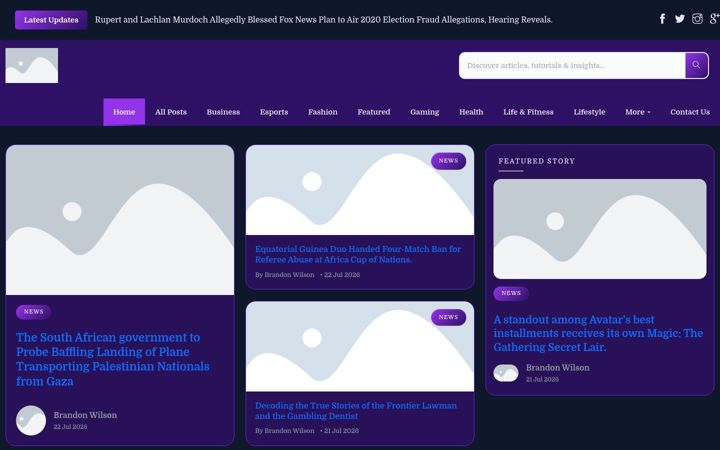Open Decoding the Frontier Lawman article

[x=356, y=411]
